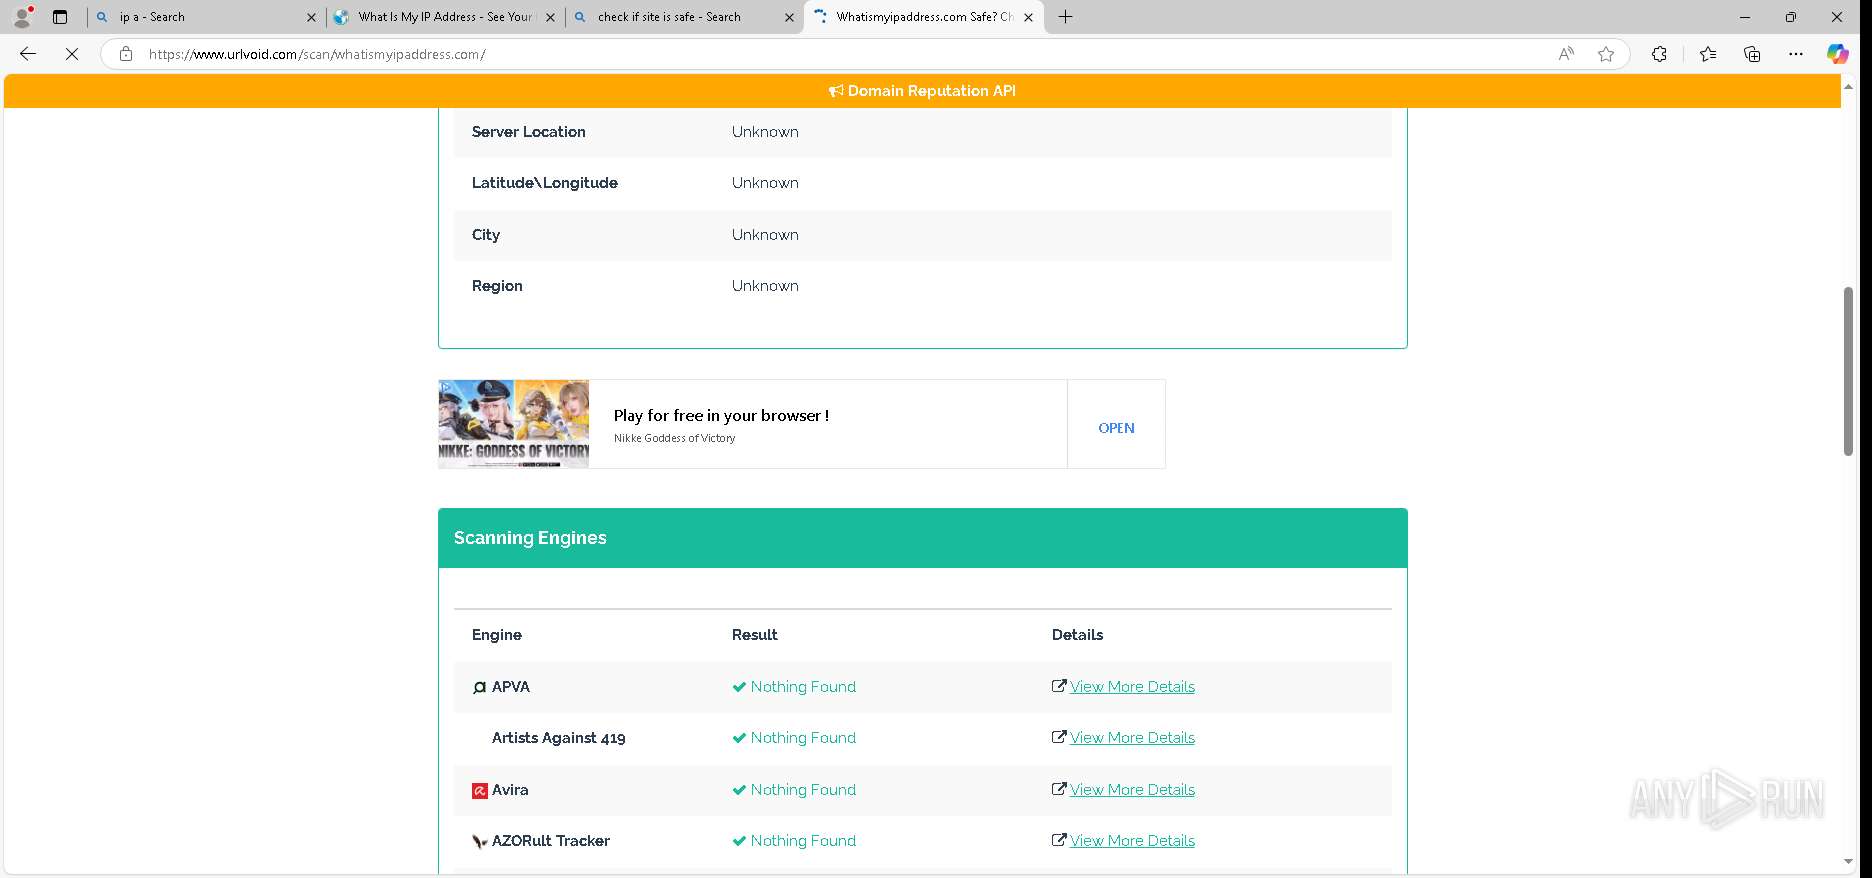Click external link icon in Artists Against 419 row
The height and width of the screenshot is (878, 1872).
pyautogui.click(x=1059, y=737)
